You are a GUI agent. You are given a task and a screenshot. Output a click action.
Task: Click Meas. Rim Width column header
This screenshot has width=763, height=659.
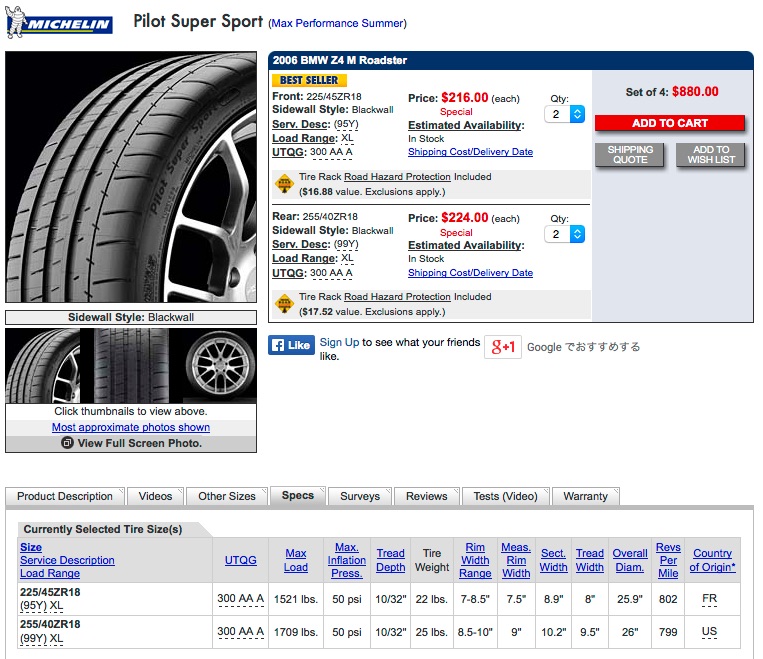point(516,560)
